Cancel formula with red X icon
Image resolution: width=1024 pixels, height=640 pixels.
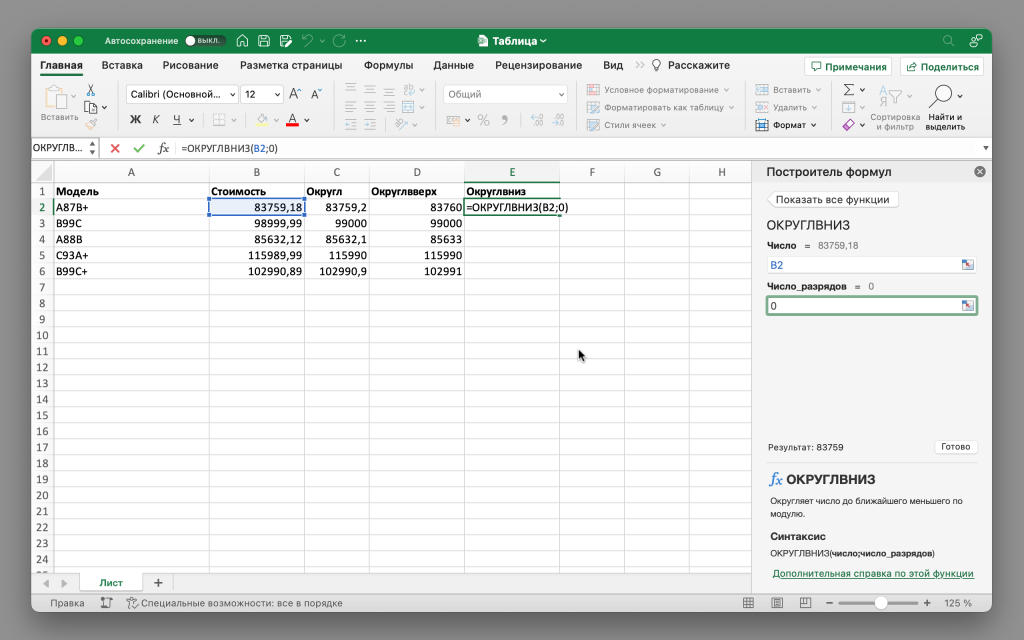(x=115, y=148)
